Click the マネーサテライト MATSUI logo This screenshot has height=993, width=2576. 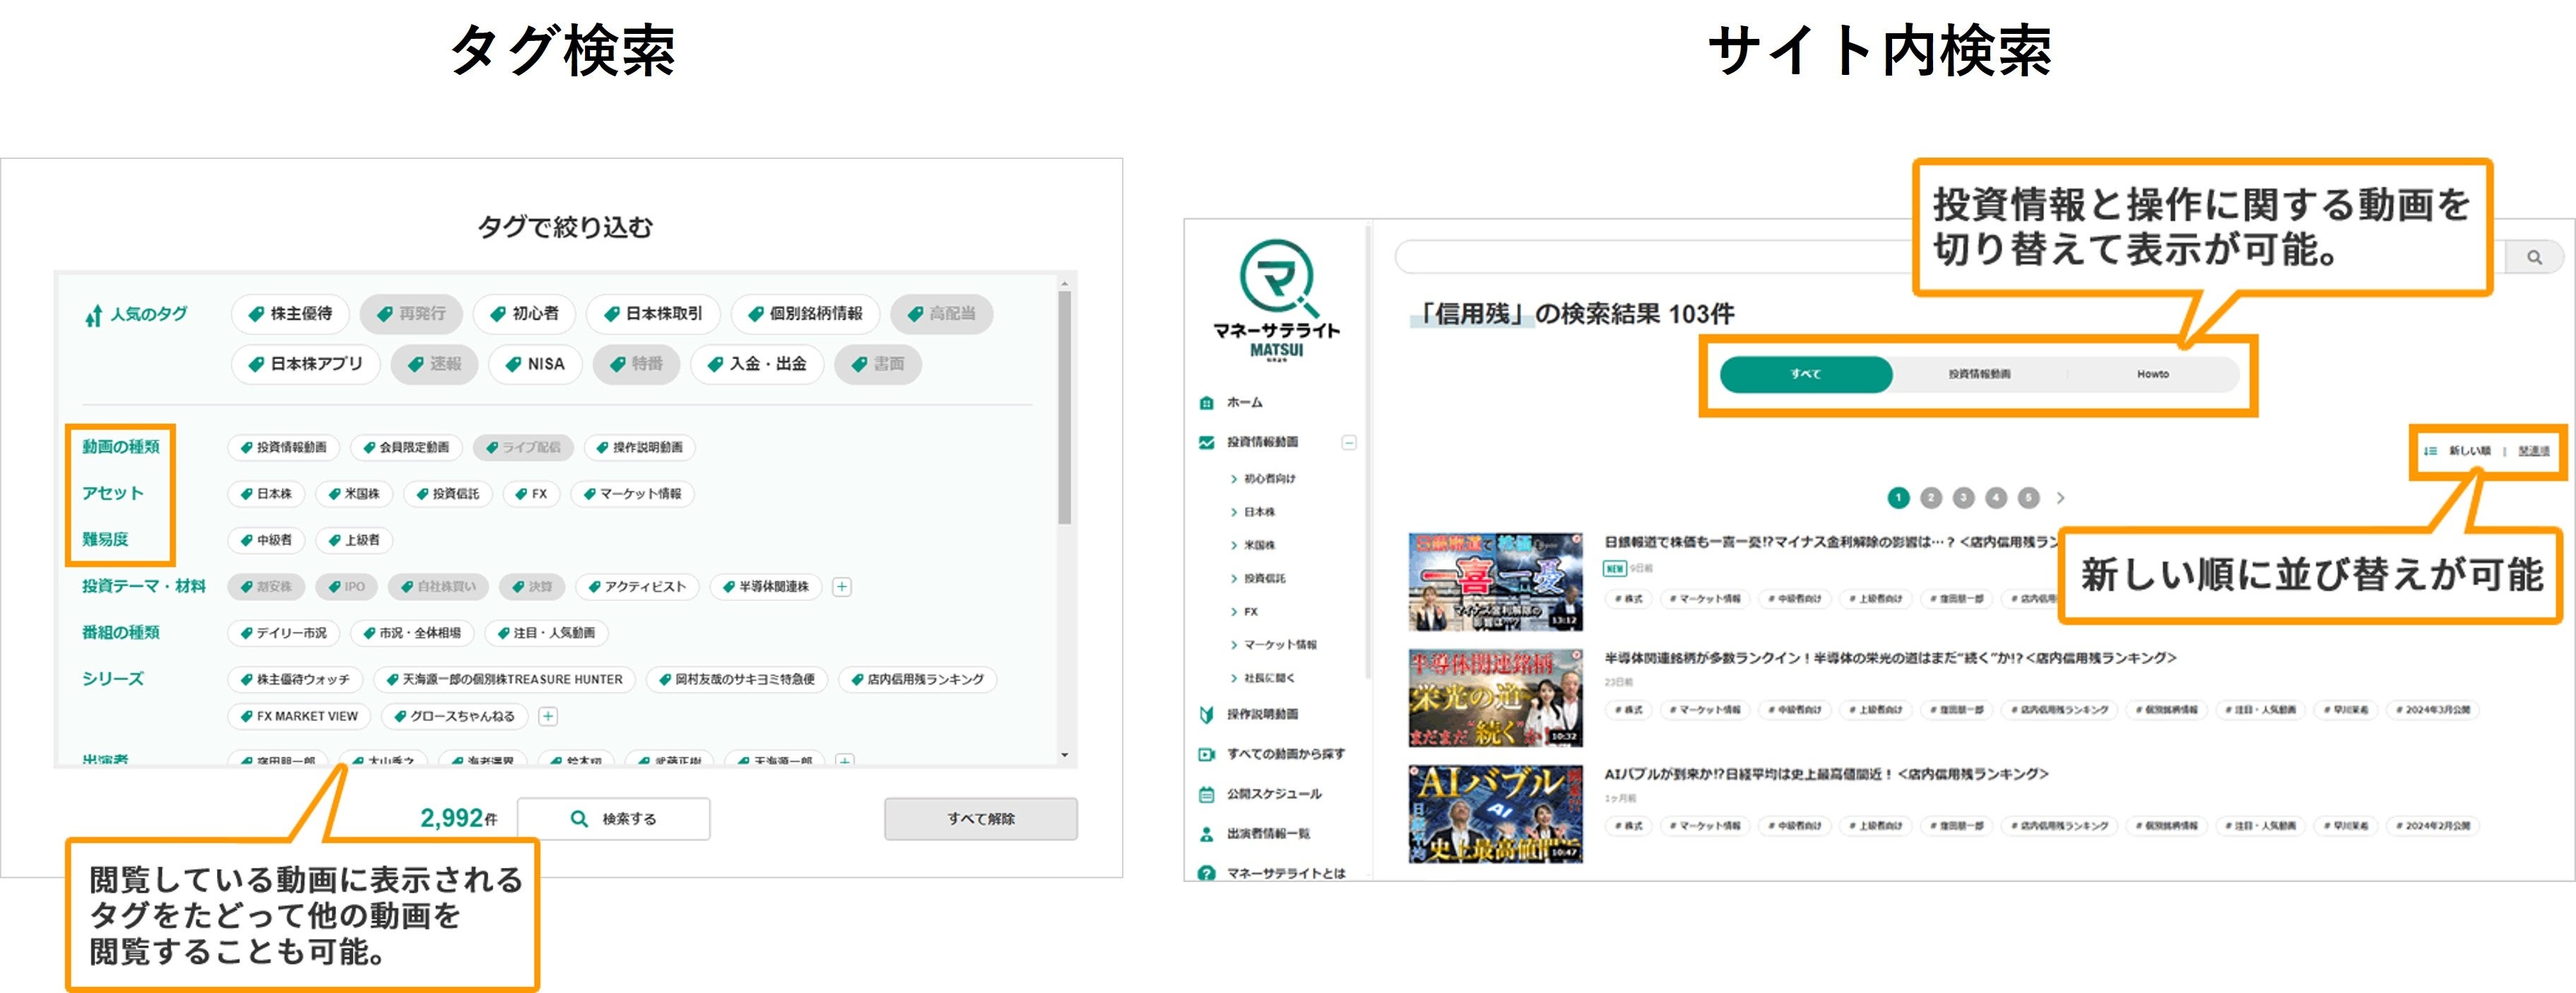pos(1276,299)
